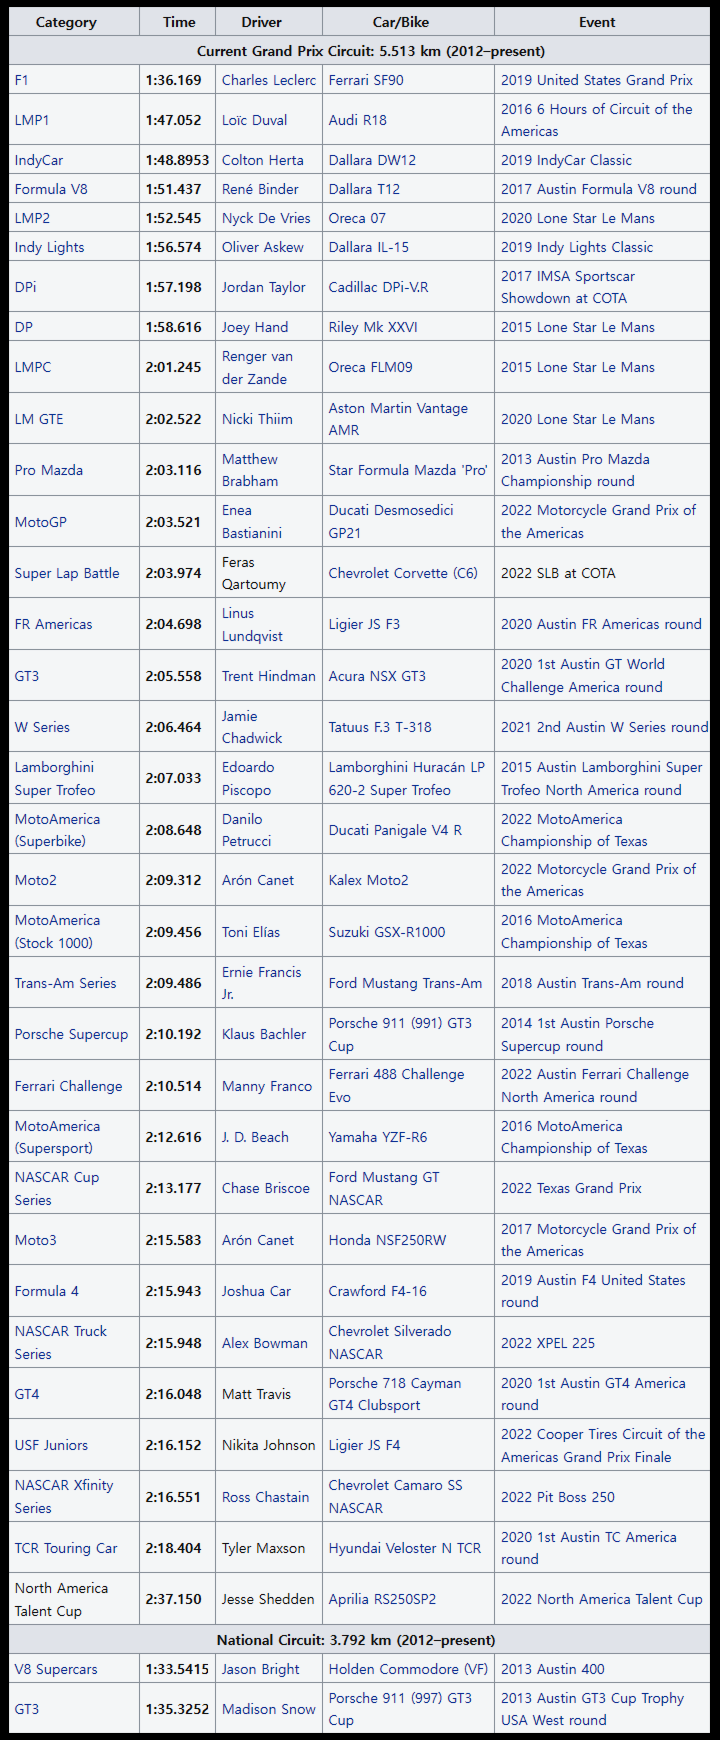Image resolution: width=720 pixels, height=1740 pixels.
Task: Open Colton Herta driver link
Action: (263, 160)
